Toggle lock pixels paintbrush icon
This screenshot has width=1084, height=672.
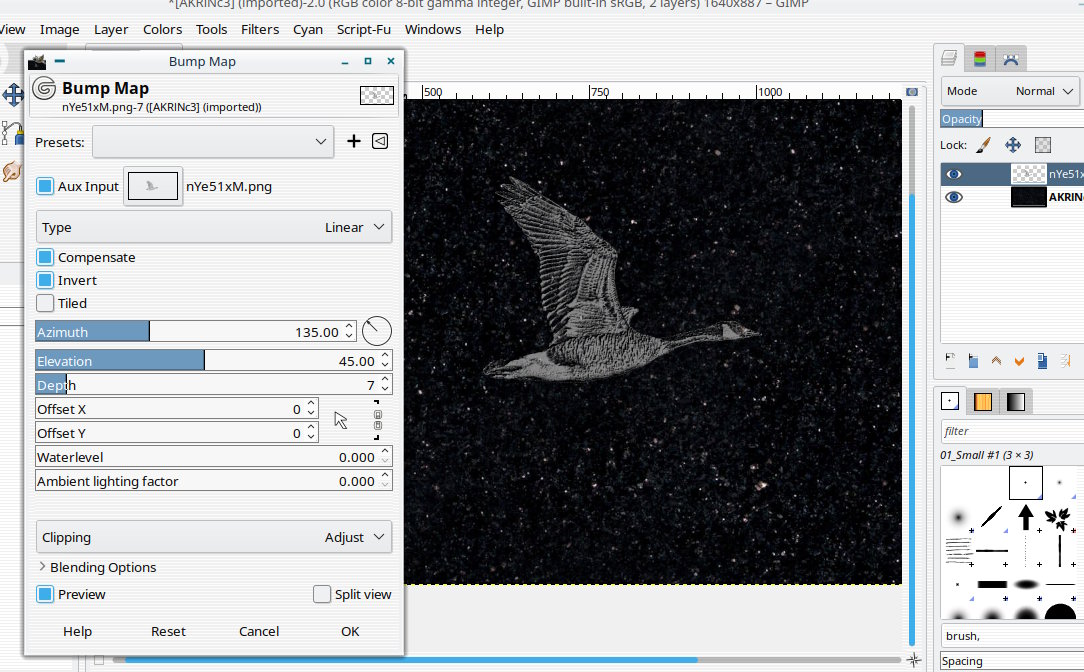point(984,146)
